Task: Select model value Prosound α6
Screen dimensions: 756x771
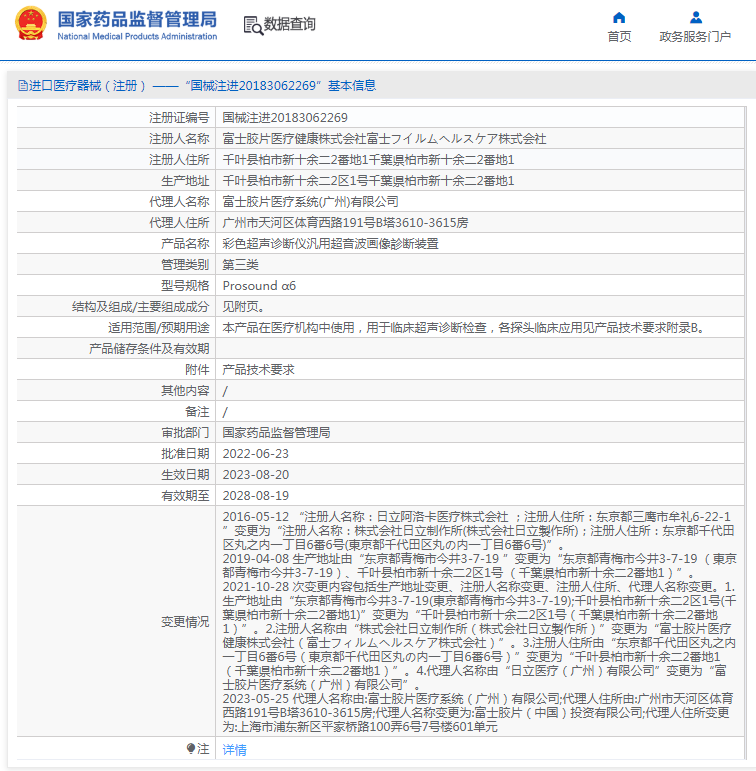Action: [259, 286]
